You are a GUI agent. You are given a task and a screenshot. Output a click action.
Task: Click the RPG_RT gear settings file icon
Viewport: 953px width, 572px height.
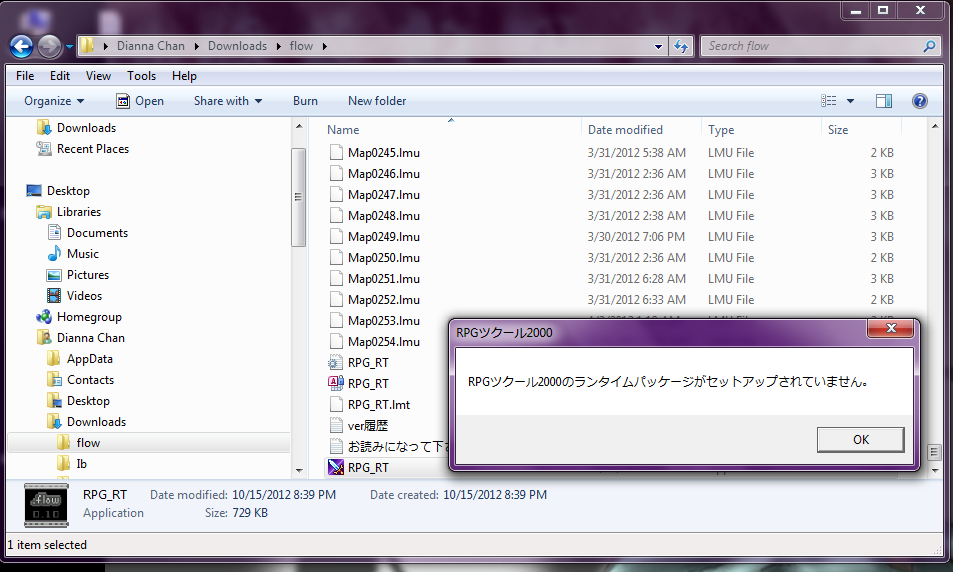pyautogui.click(x=335, y=363)
